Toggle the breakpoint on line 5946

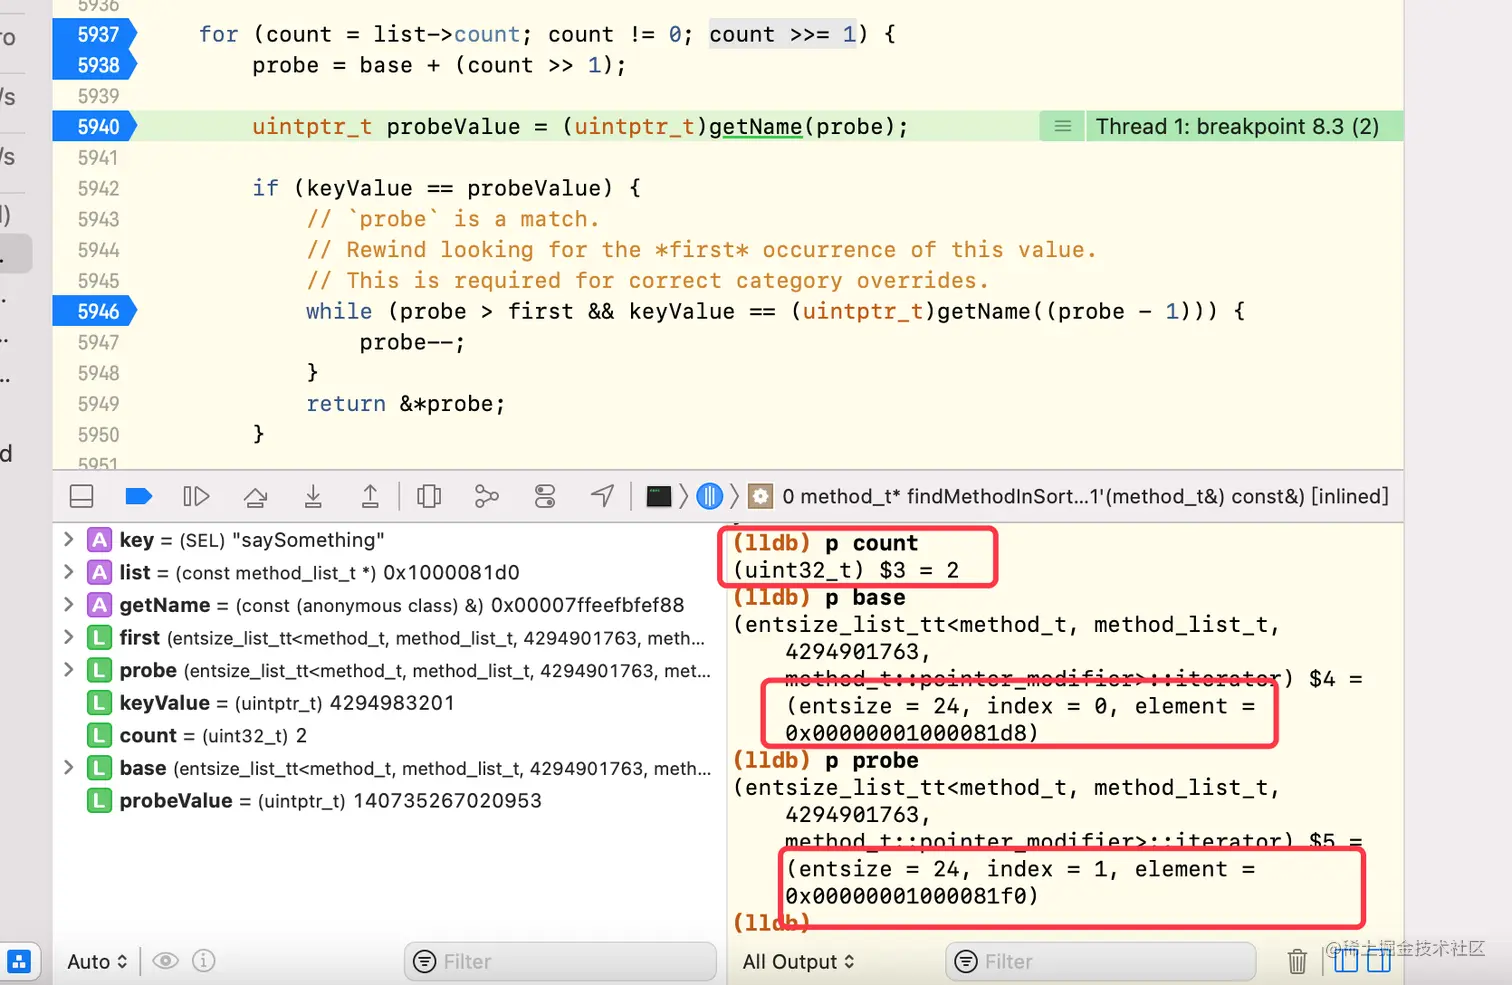97,312
